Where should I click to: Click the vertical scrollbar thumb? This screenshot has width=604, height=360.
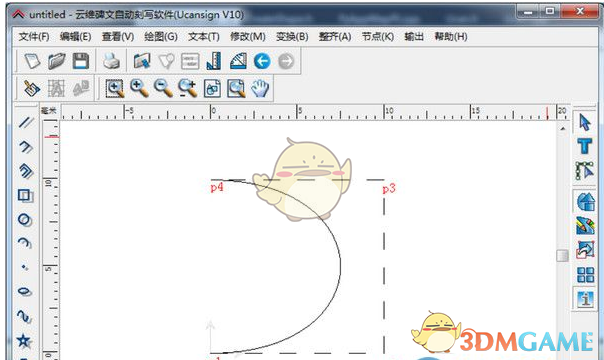(x=562, y=255)
